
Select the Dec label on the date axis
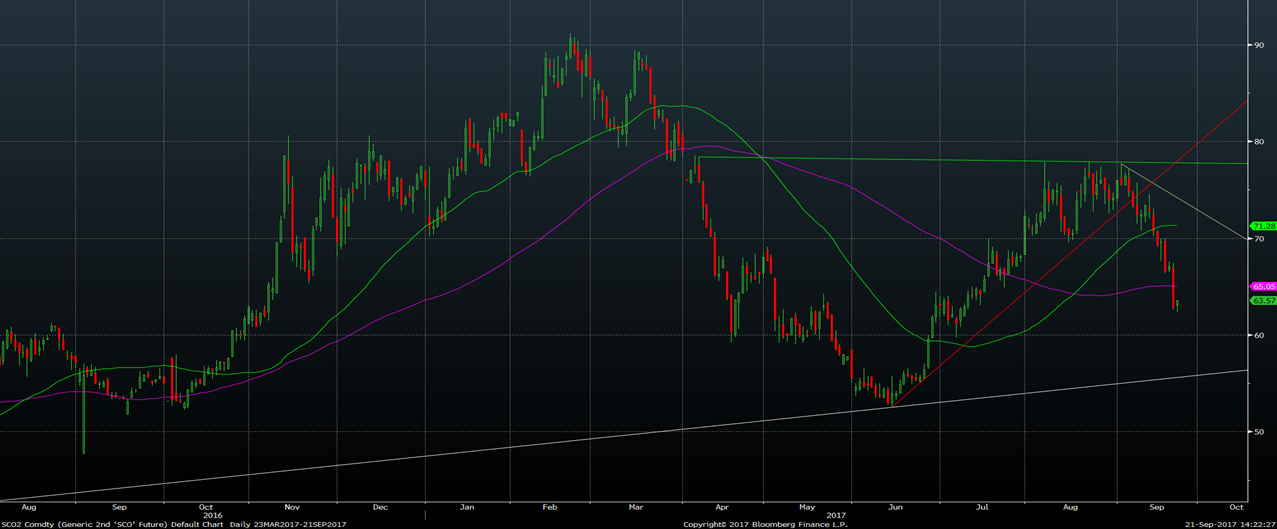pos(380,508)
